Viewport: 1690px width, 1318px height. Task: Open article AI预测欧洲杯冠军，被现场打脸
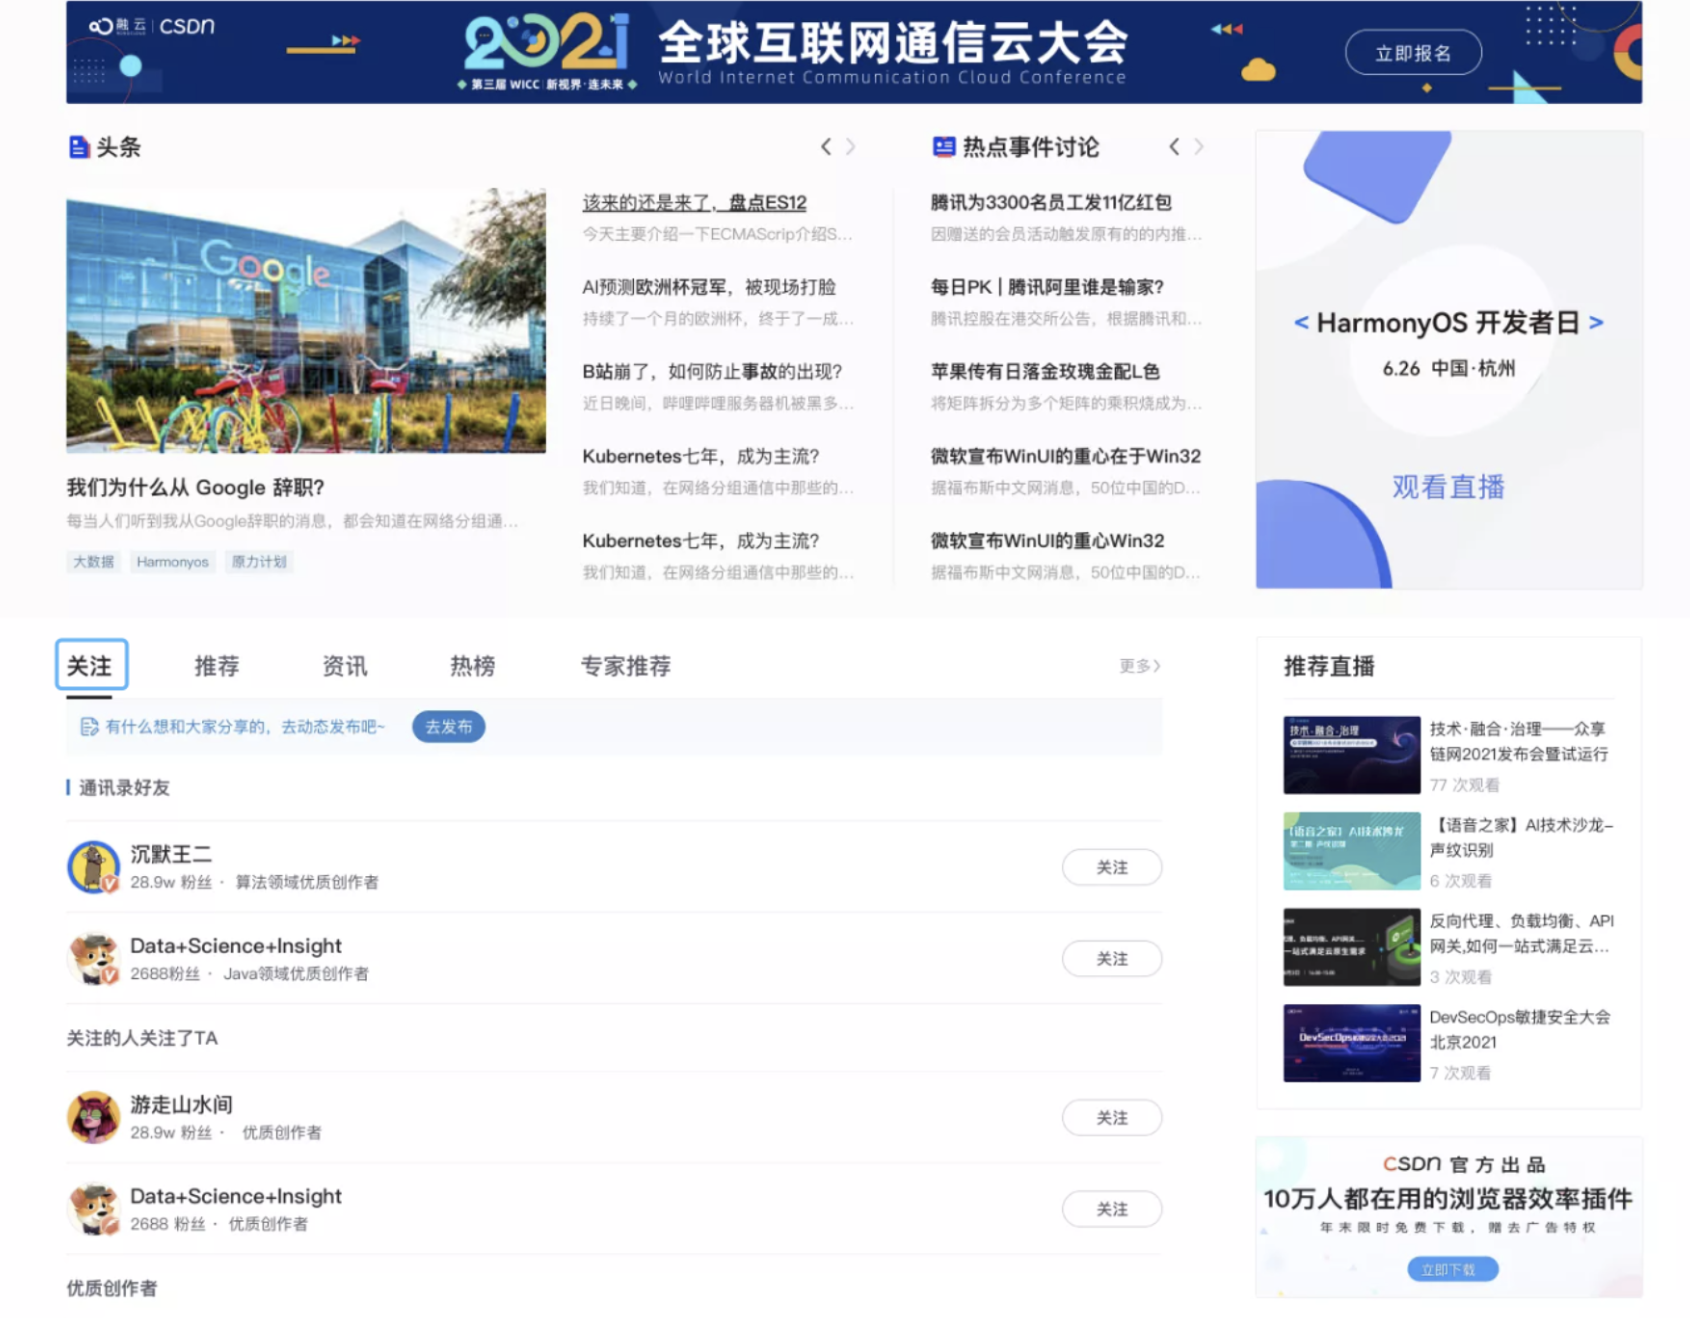tap(709, 287)
